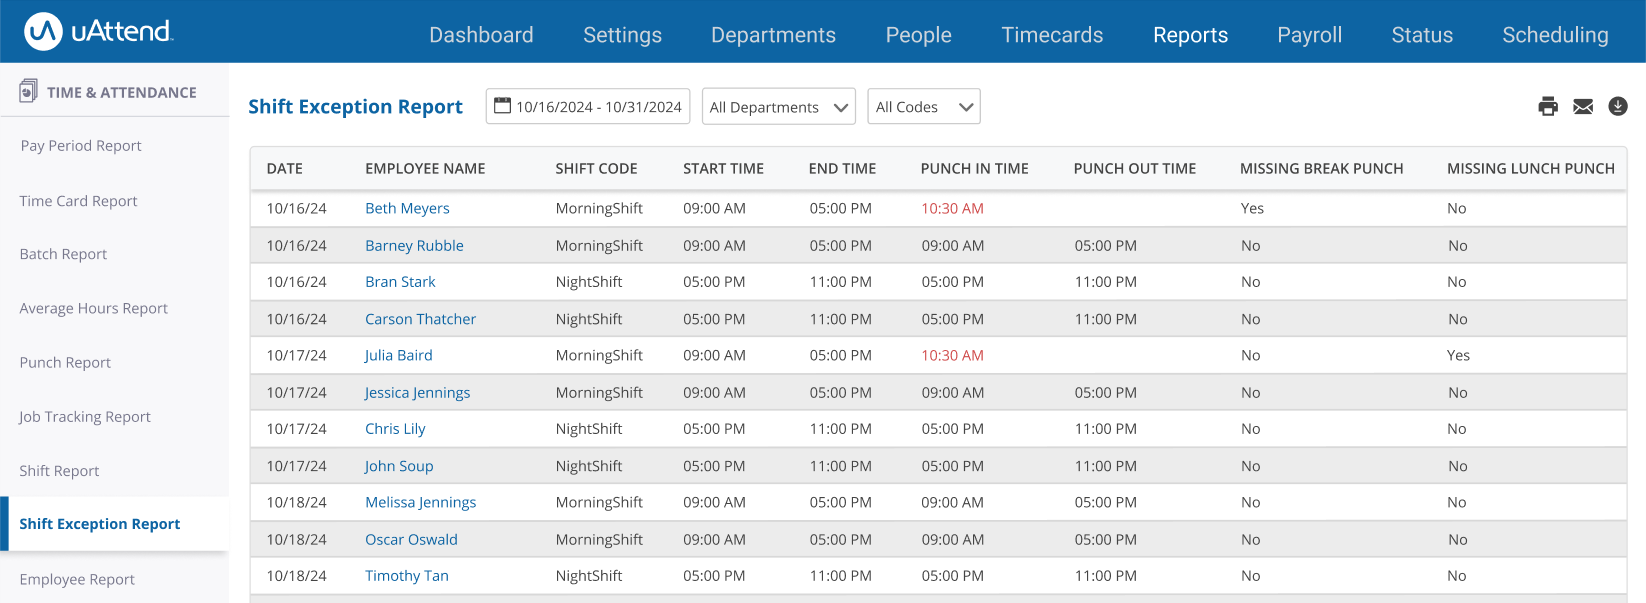Open the Timecards menu
The width and height of the screenshot is (1646, 603).
[1052, 35]
